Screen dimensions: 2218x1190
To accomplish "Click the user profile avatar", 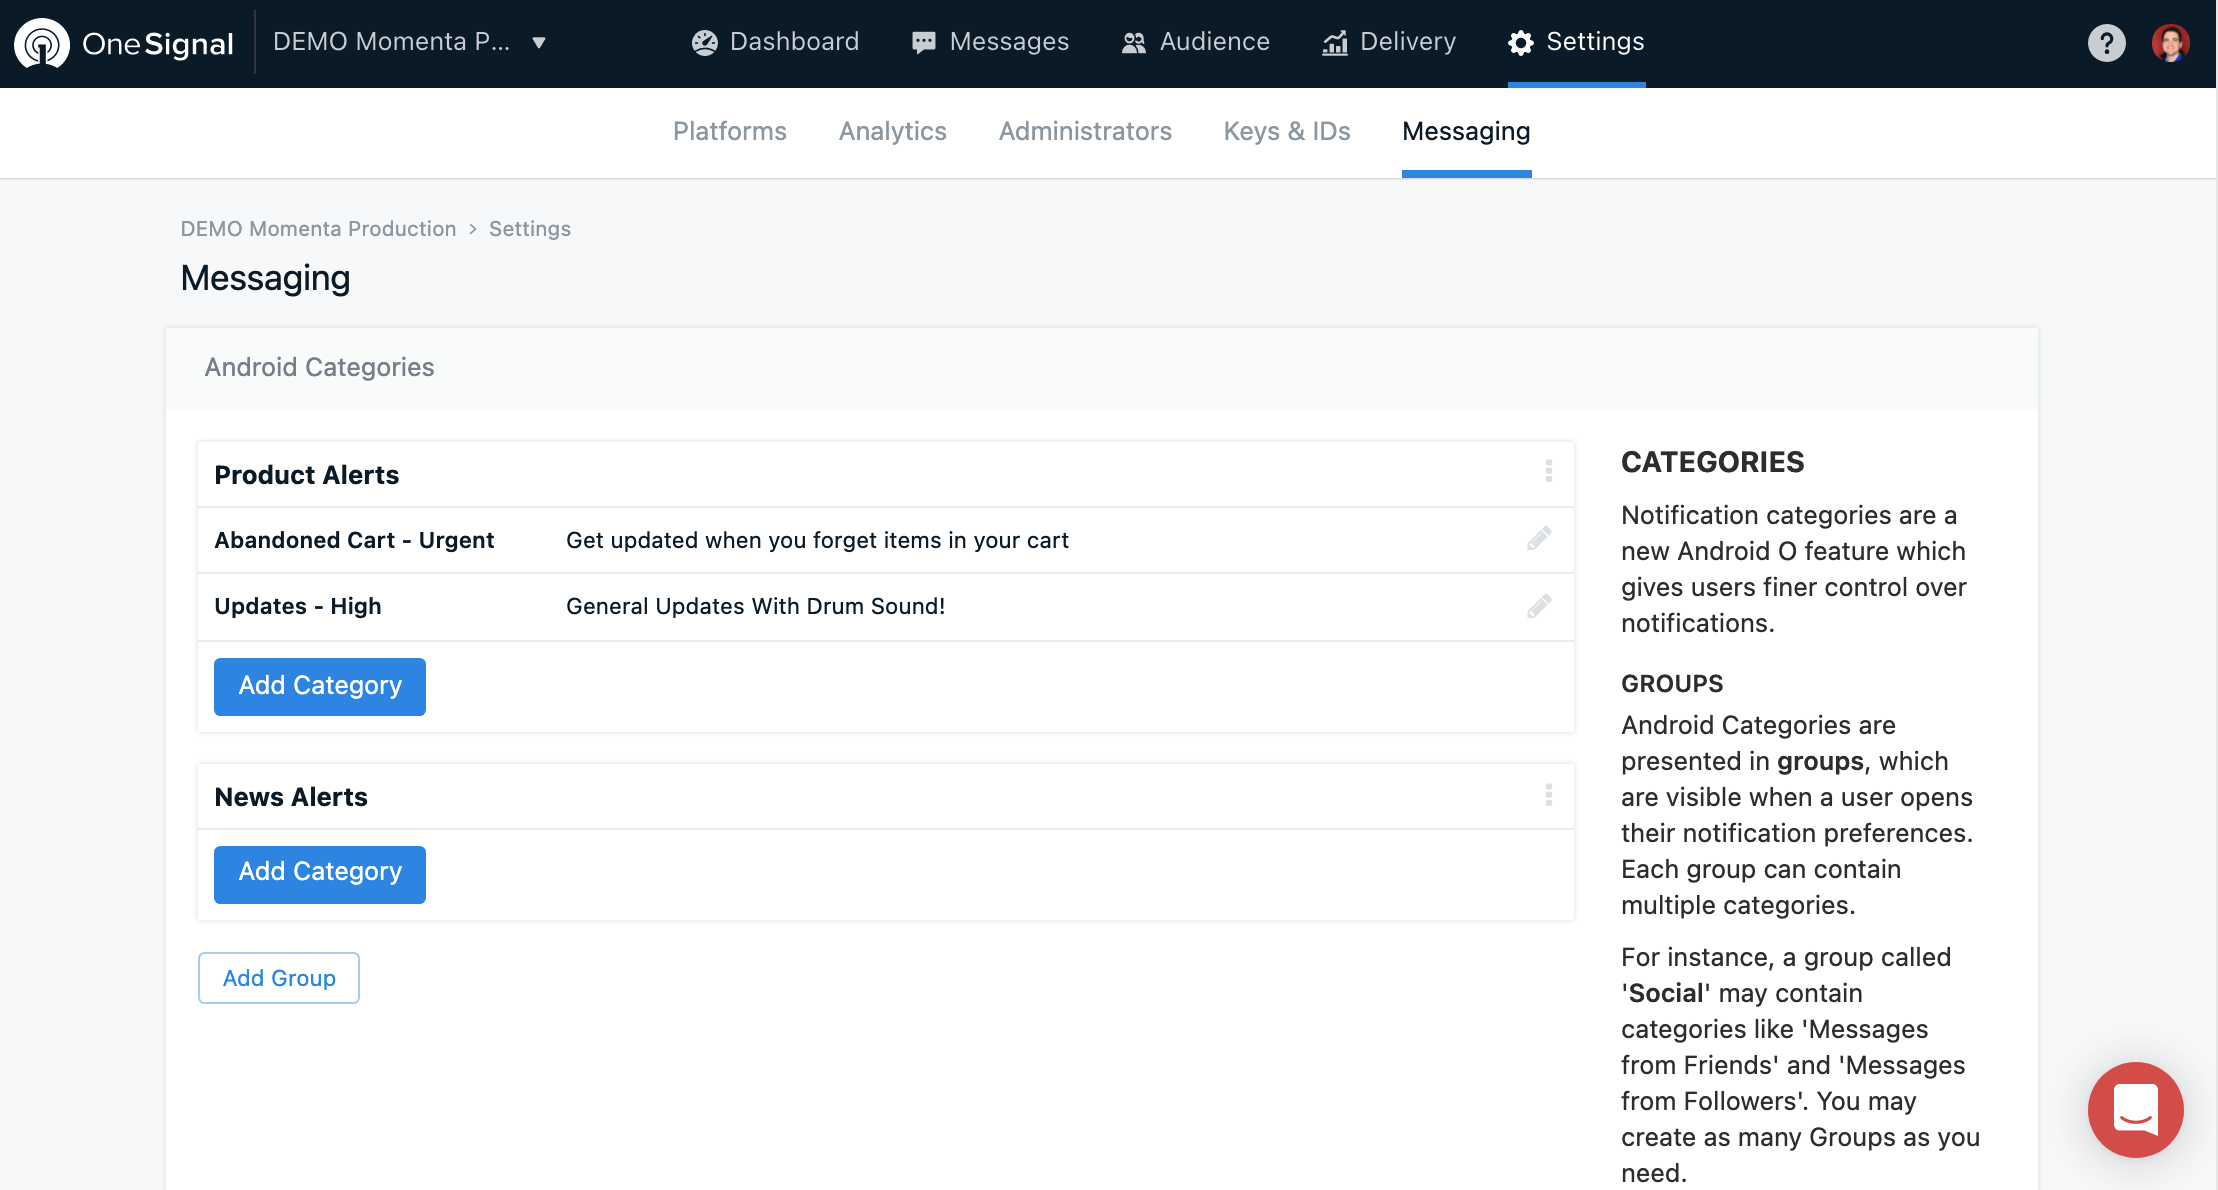I will (2170, 43).
